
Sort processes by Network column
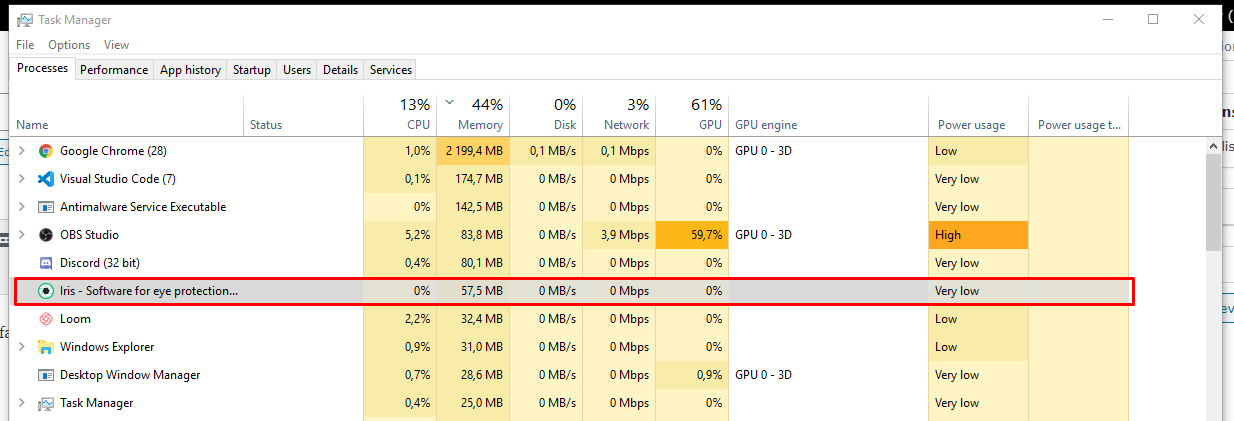click(618, 115)
